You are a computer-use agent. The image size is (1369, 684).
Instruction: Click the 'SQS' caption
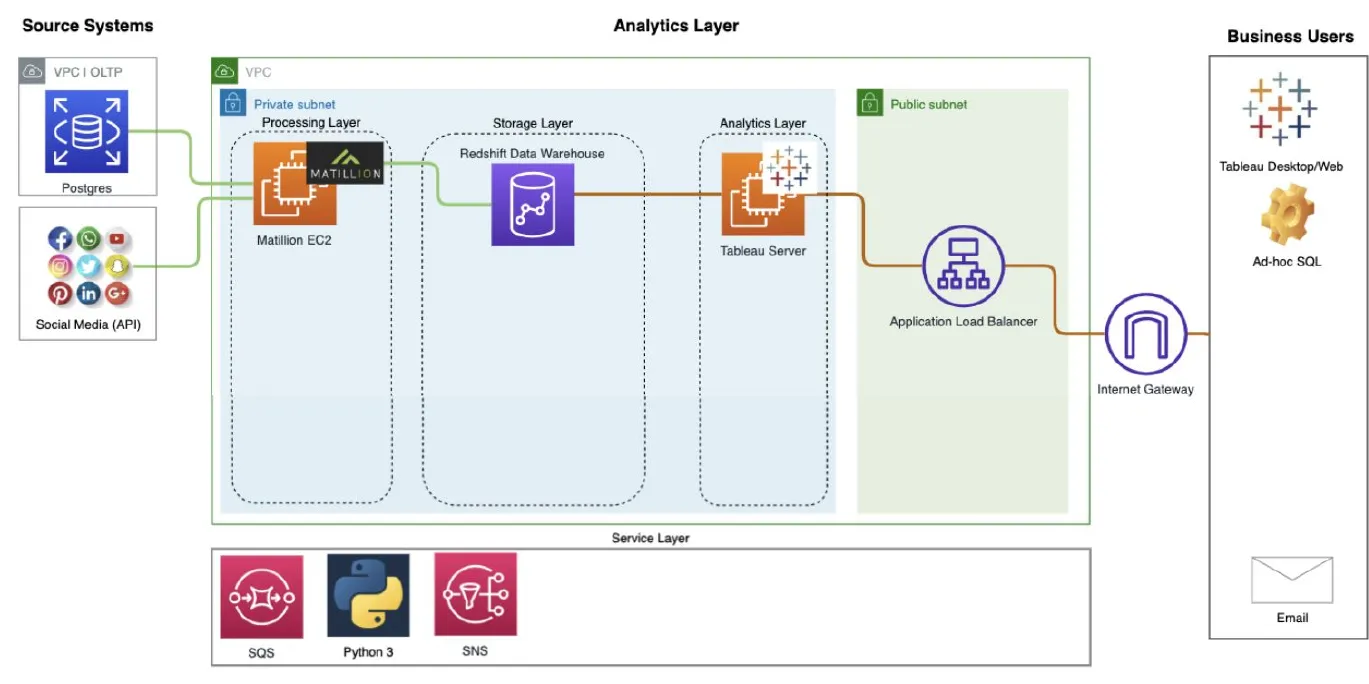point(261,653)
